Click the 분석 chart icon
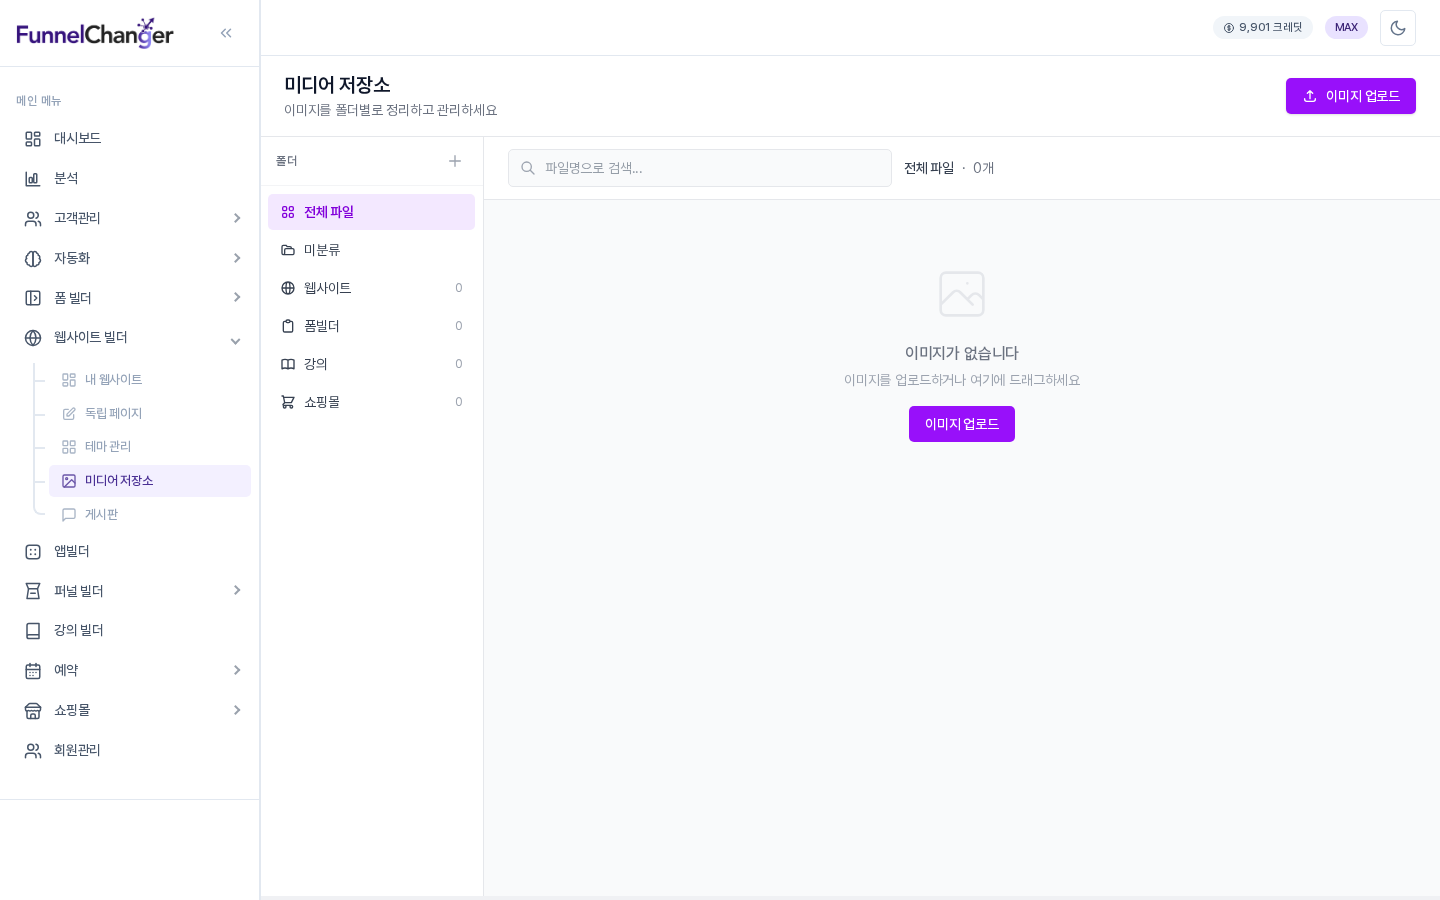The width and height of the screenshot is (1440, 900). click(x=33, y=179)
